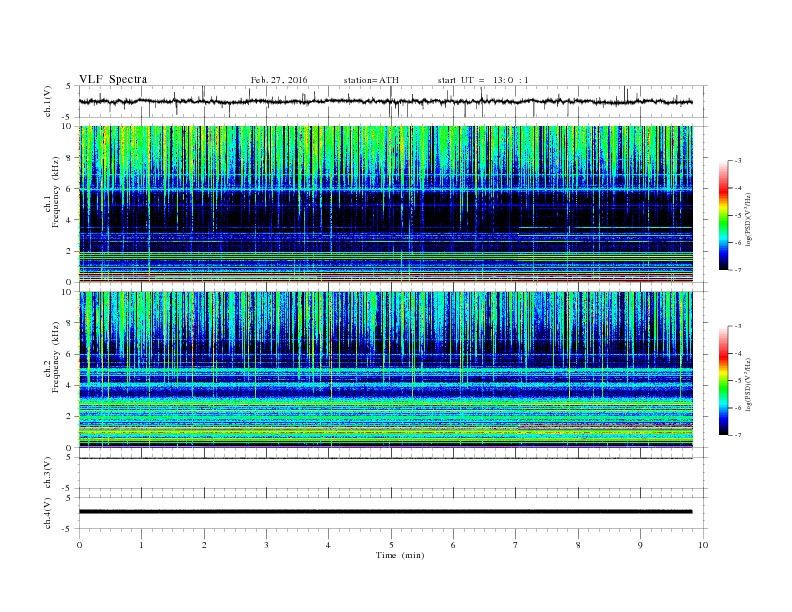Click the "station=ATH" header label
792x612 pixels.
coord(371,80)
